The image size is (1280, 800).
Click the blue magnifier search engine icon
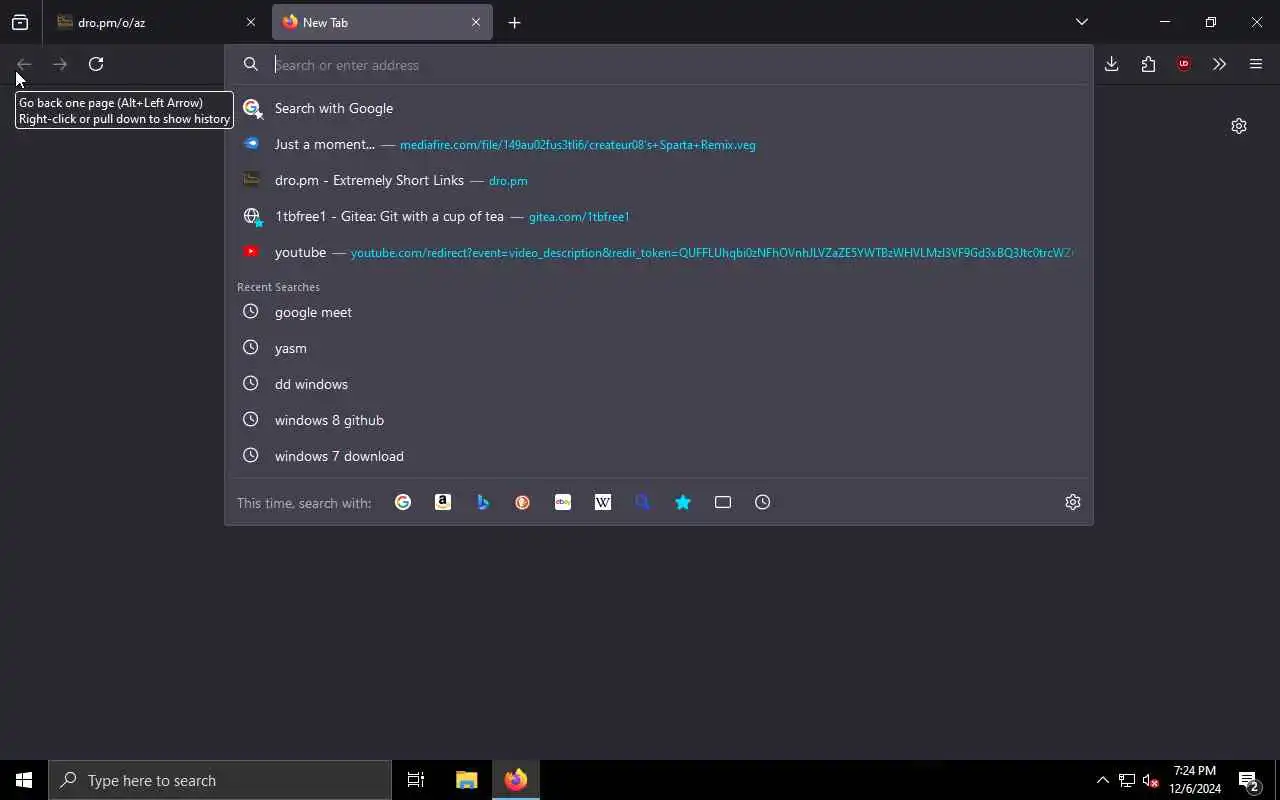pos(643,502)
